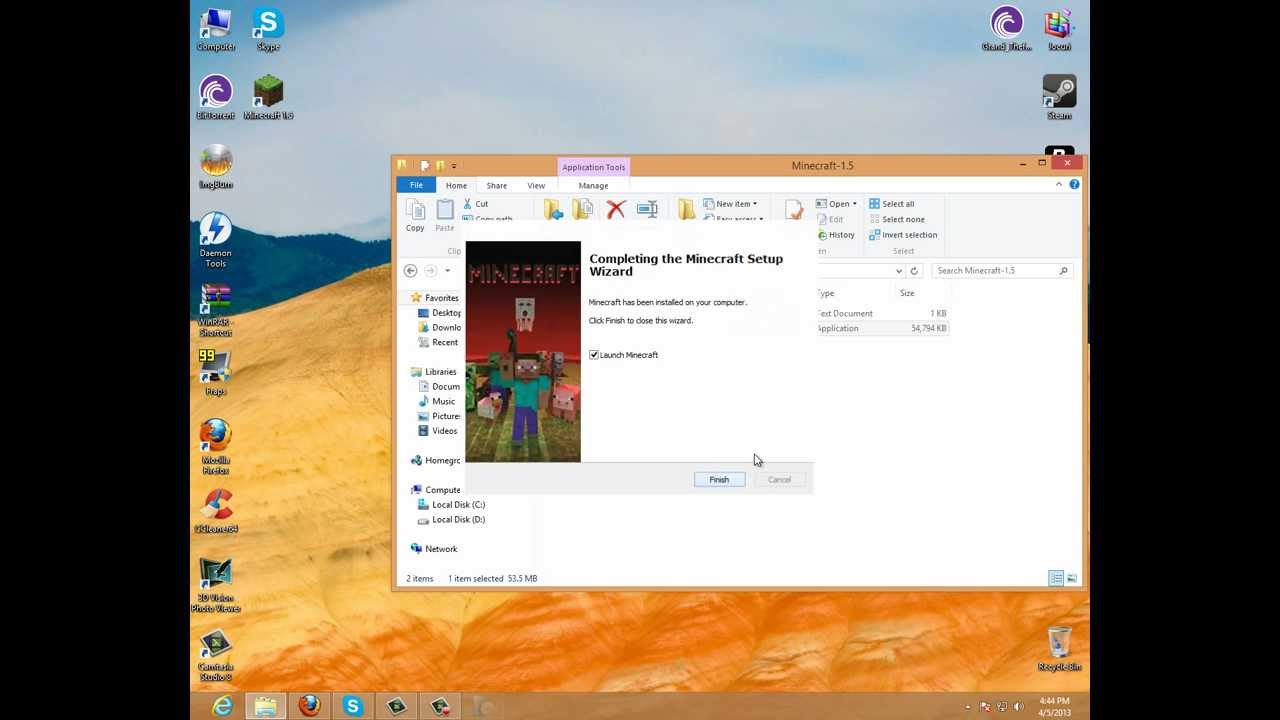
Task: Click the CCleaner desktop icon
Action: point(216,511)
